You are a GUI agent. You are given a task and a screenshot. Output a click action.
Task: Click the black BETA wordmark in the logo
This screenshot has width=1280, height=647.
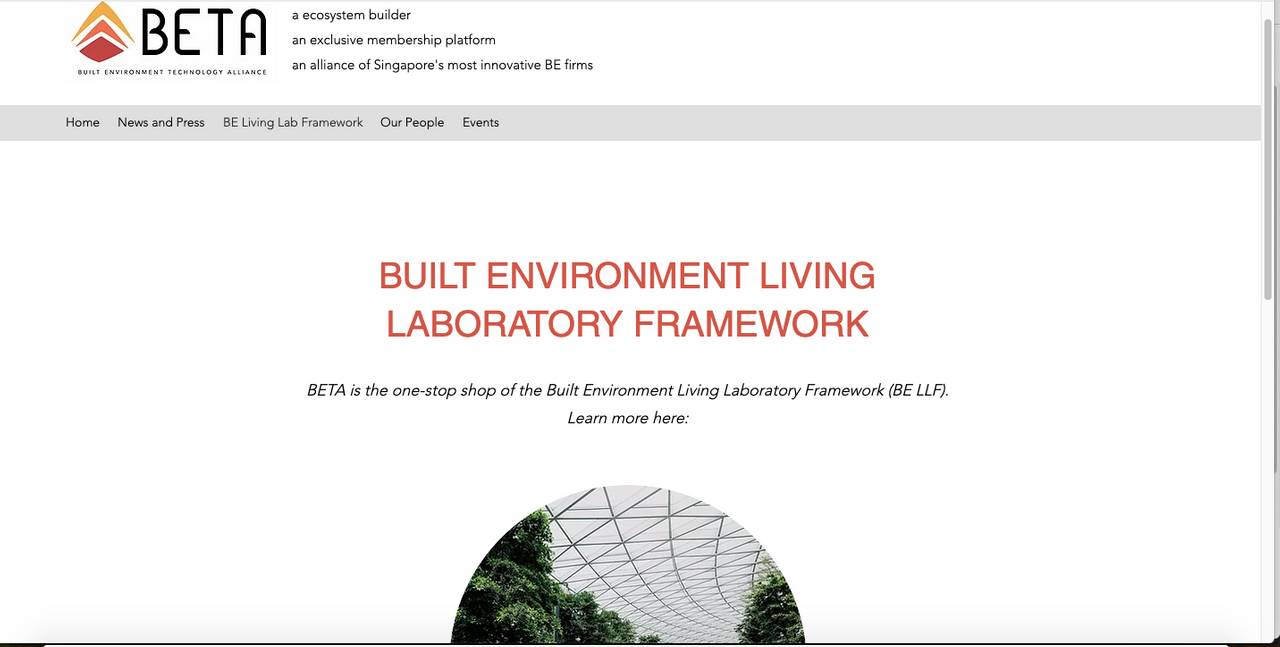click(x=204, y=34)
